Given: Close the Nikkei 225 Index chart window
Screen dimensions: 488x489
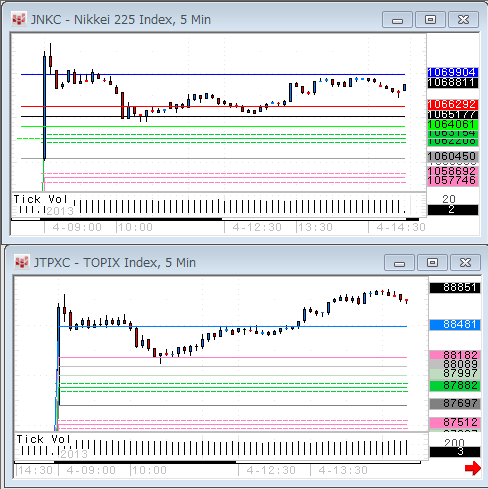Looking at the screenshot, I should point(463,20).
